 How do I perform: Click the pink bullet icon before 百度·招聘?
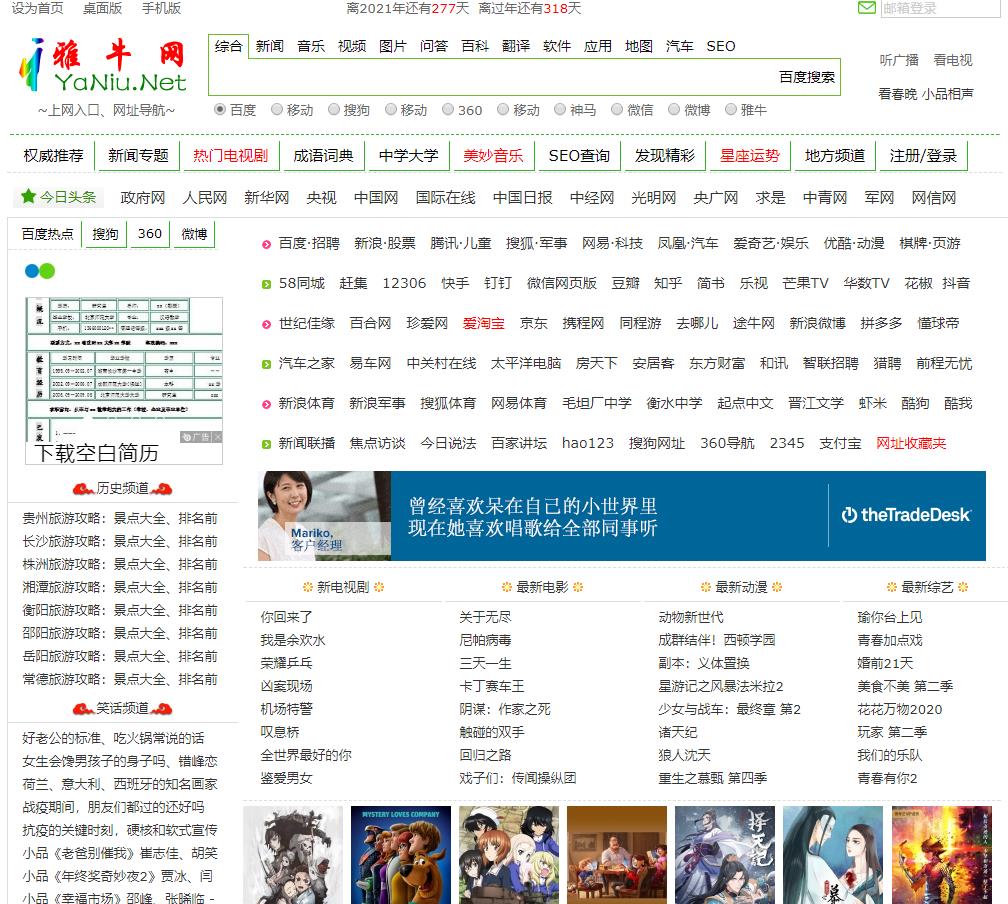(x=266, y=244)
